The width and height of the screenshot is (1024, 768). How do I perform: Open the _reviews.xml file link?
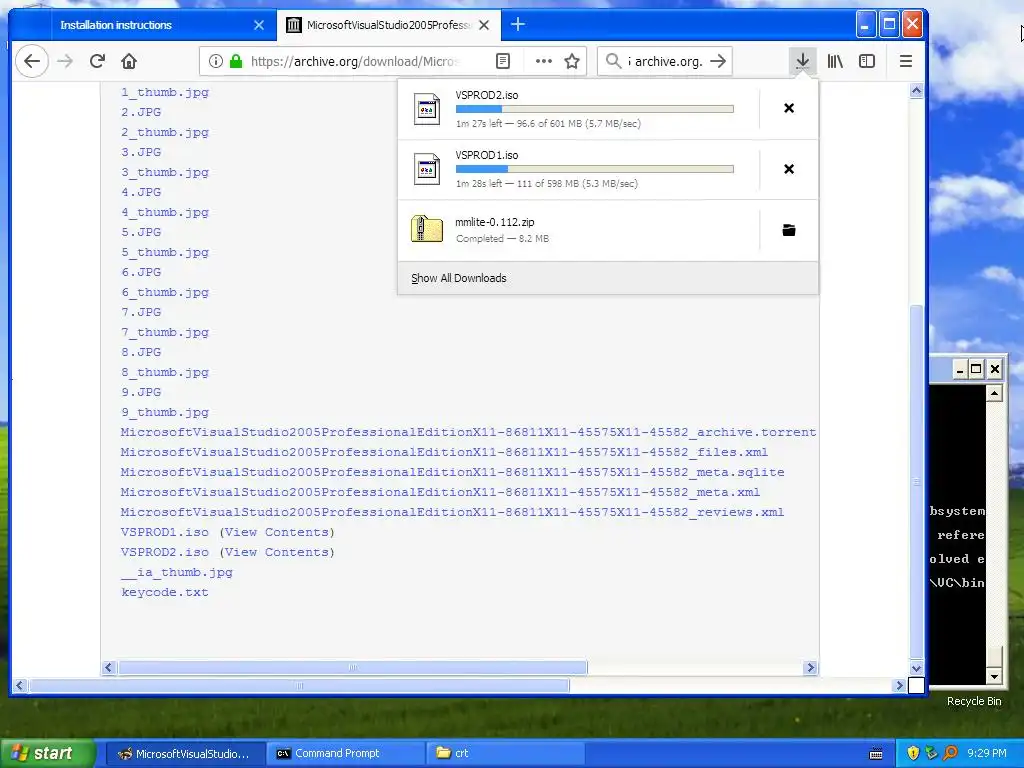[x=453, y=512]
